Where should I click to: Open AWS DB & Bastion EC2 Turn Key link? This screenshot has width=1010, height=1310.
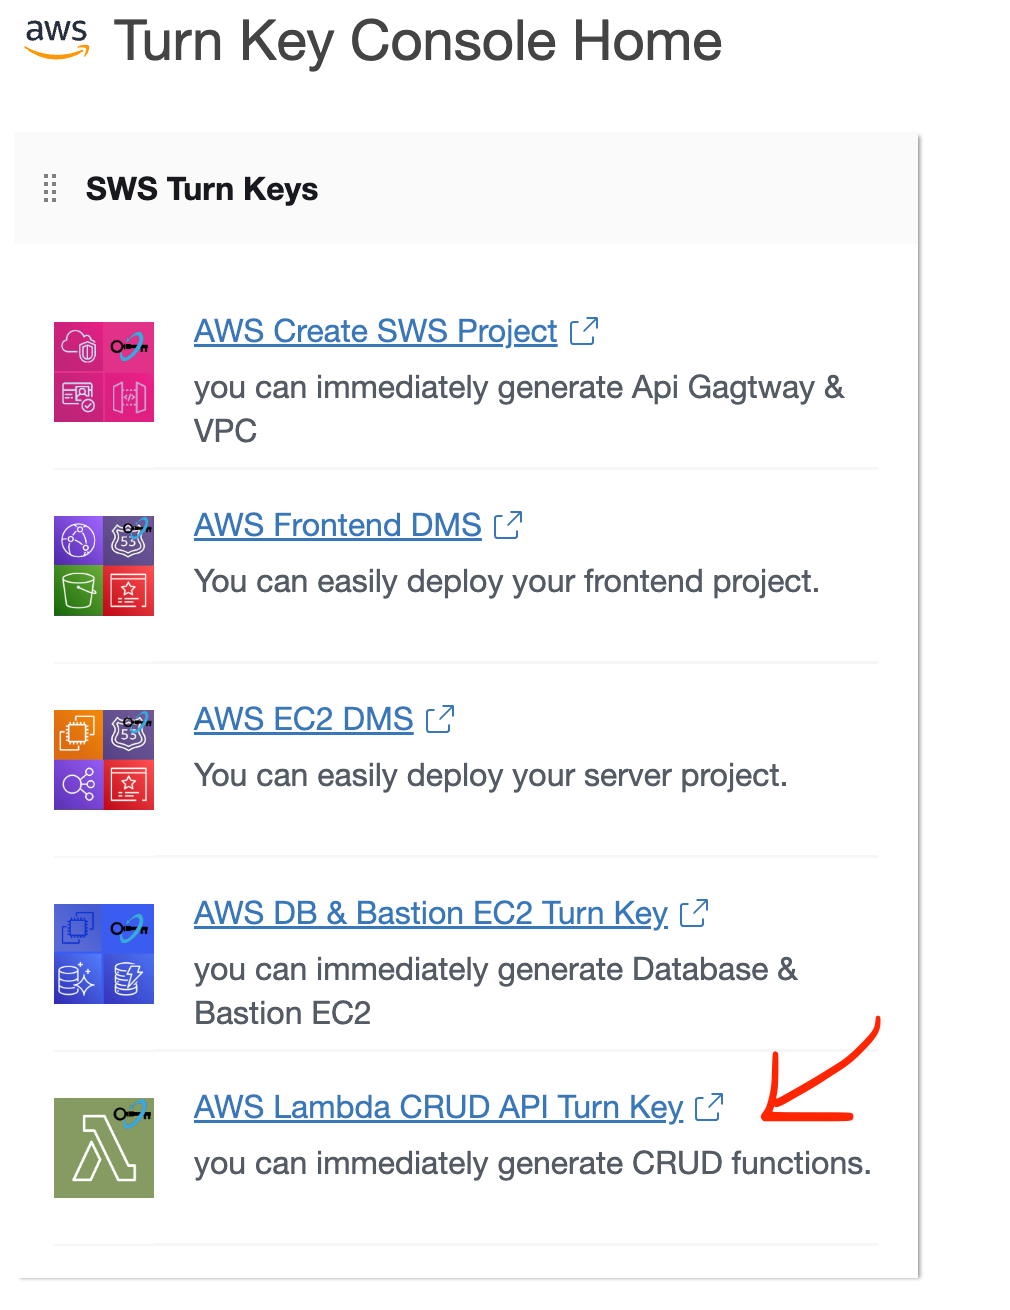tap(431, 913)
